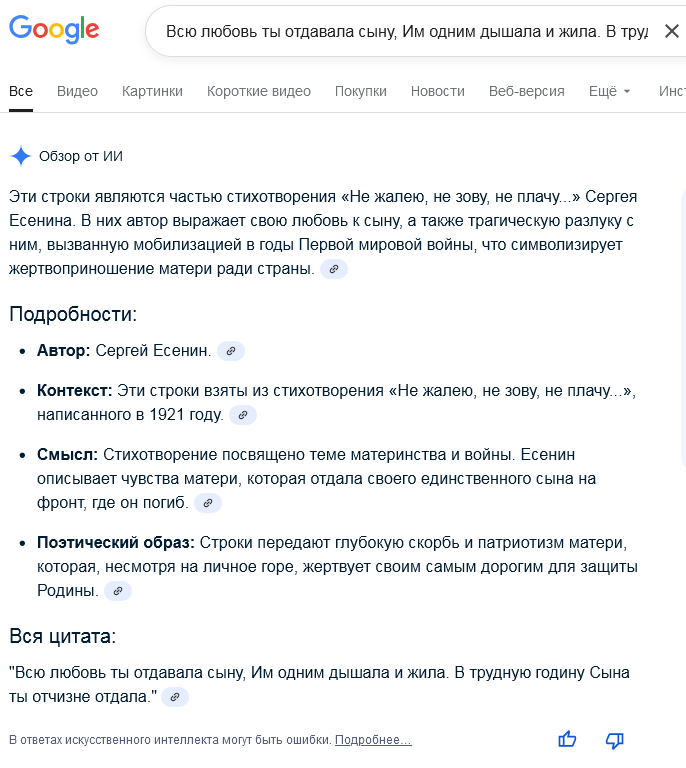Screen dimensions: 686x768
Task: Click the bold Поэтический образ: label
Action: pyautogui.click(x=116, y=543)
